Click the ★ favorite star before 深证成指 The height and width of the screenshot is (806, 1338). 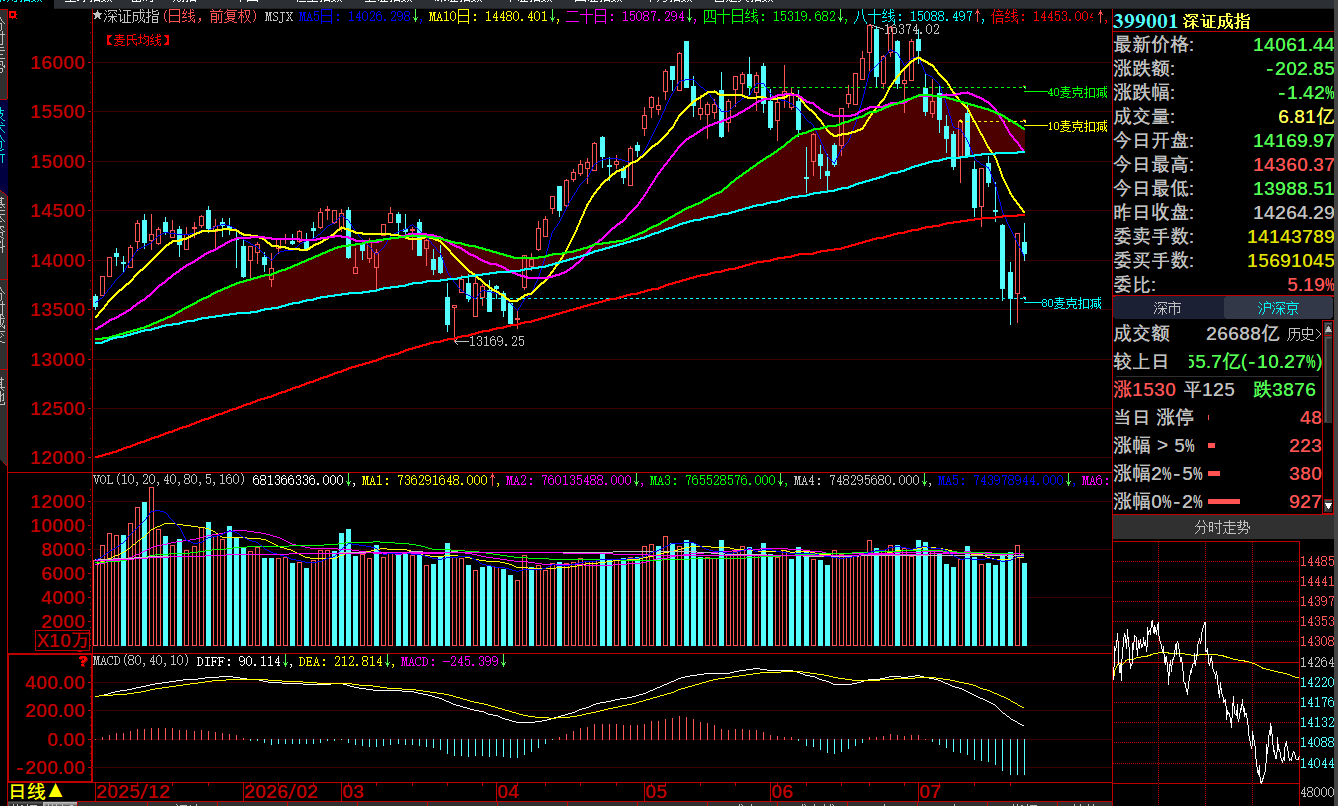pyautogui.click(x=97, y=17)
